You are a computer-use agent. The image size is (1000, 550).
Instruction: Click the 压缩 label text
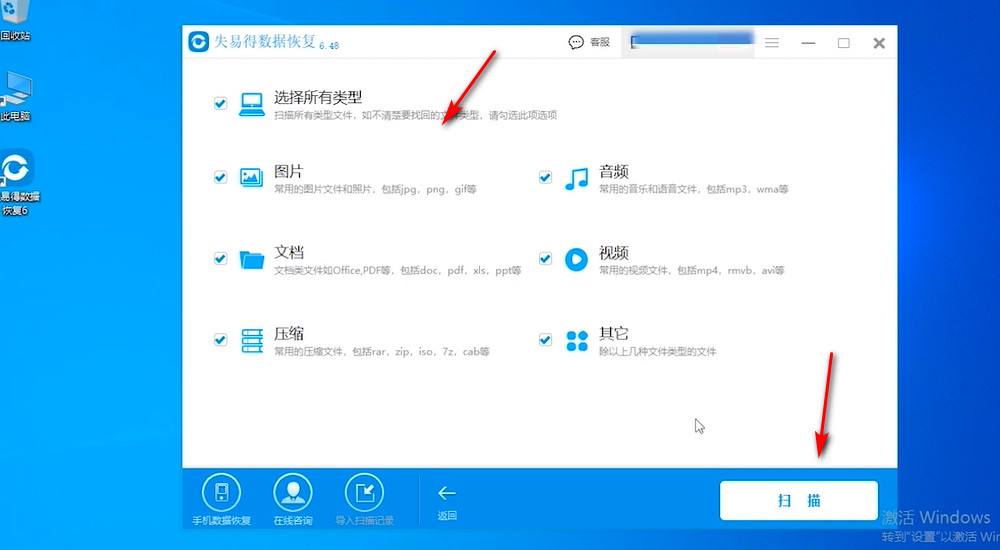tap(289, 334)
